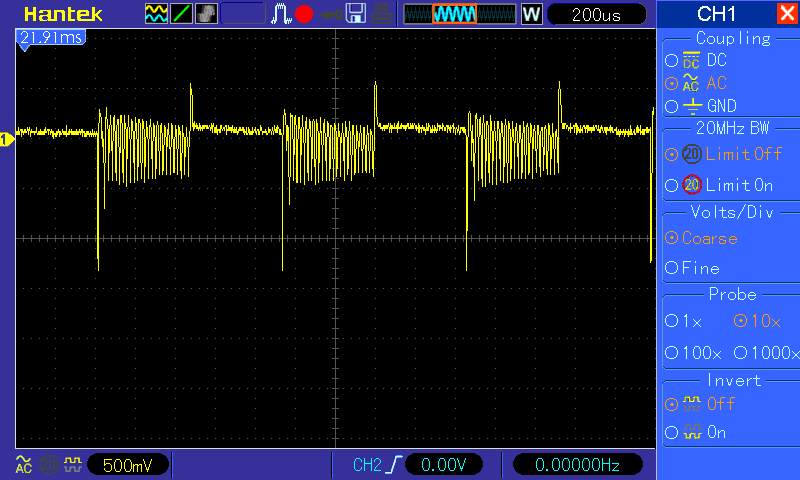Click the Hantek logo
The width and height of the screenshot is (800, 480).
[x=63, y=14]
